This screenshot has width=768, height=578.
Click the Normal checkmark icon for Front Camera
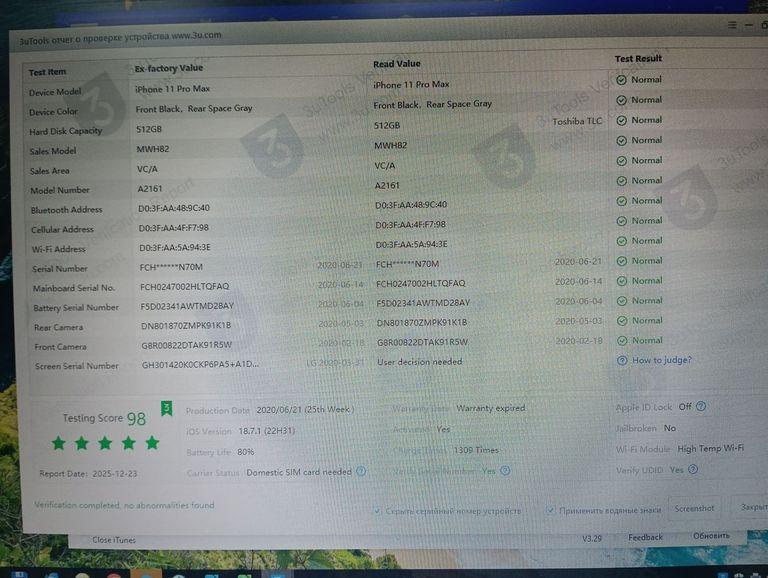(621, 341)
